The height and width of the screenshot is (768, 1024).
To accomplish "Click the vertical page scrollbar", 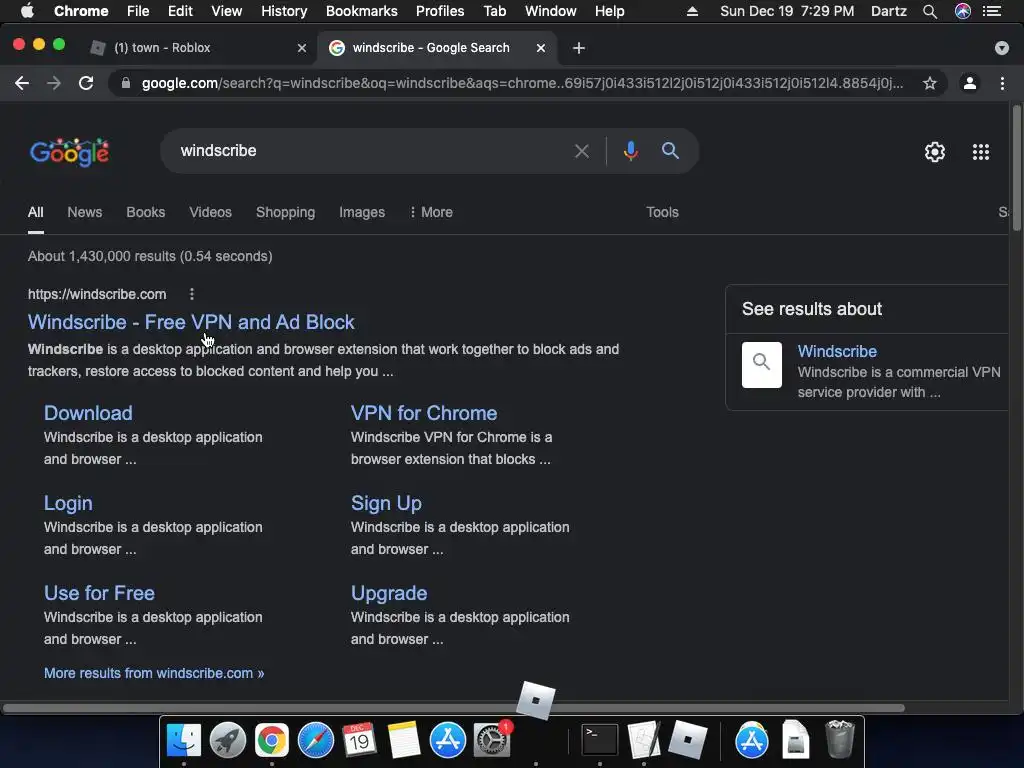I will click(x=1017, y=168).
